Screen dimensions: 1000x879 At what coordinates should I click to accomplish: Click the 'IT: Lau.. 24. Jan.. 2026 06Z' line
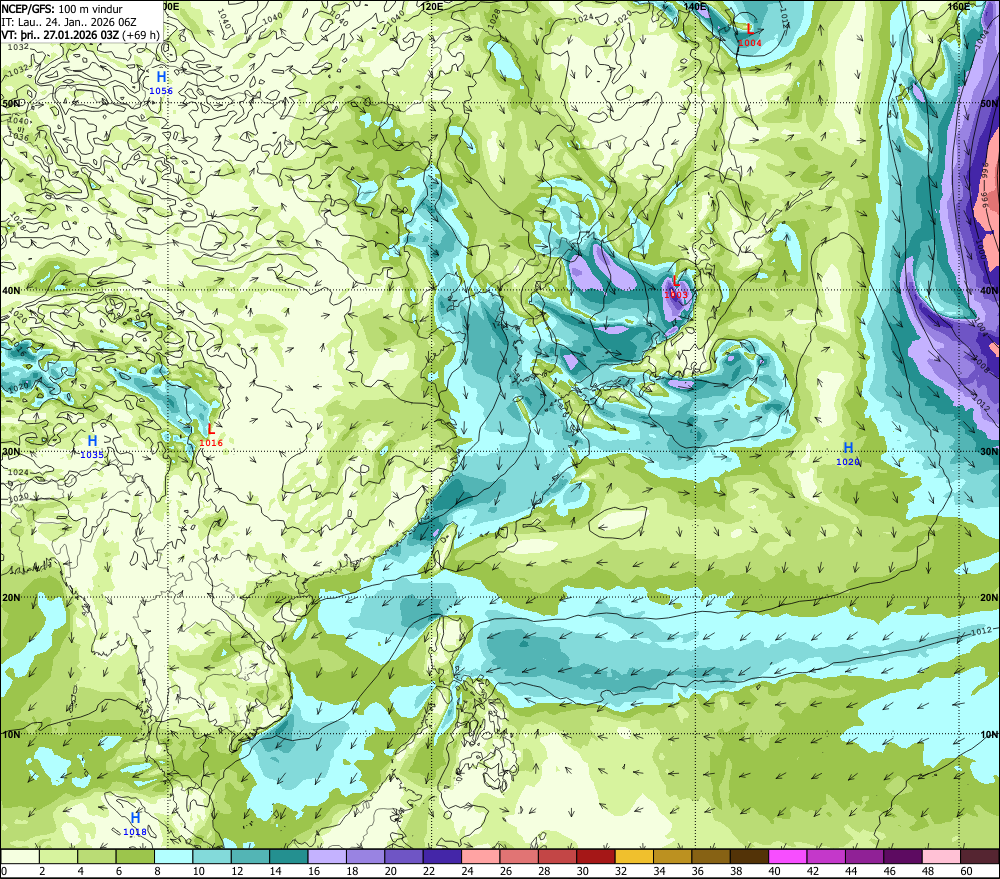point(69,22)
